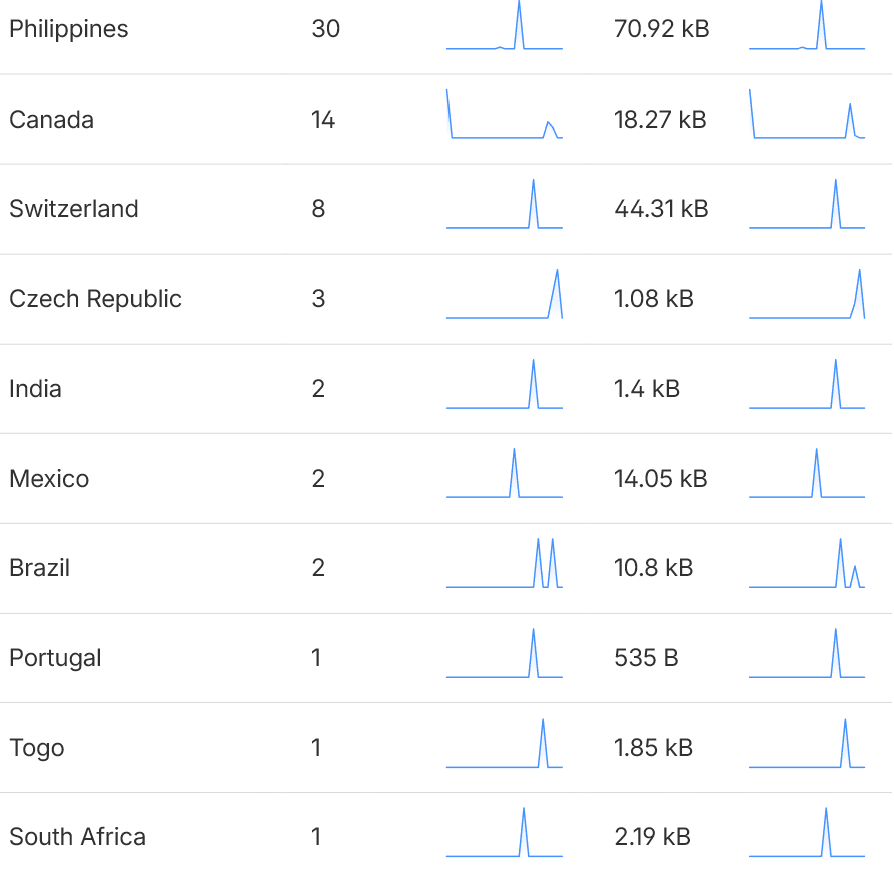Select the Portugal country name
Viewport: 894px width, 872px height.
(x=55, y=658)
